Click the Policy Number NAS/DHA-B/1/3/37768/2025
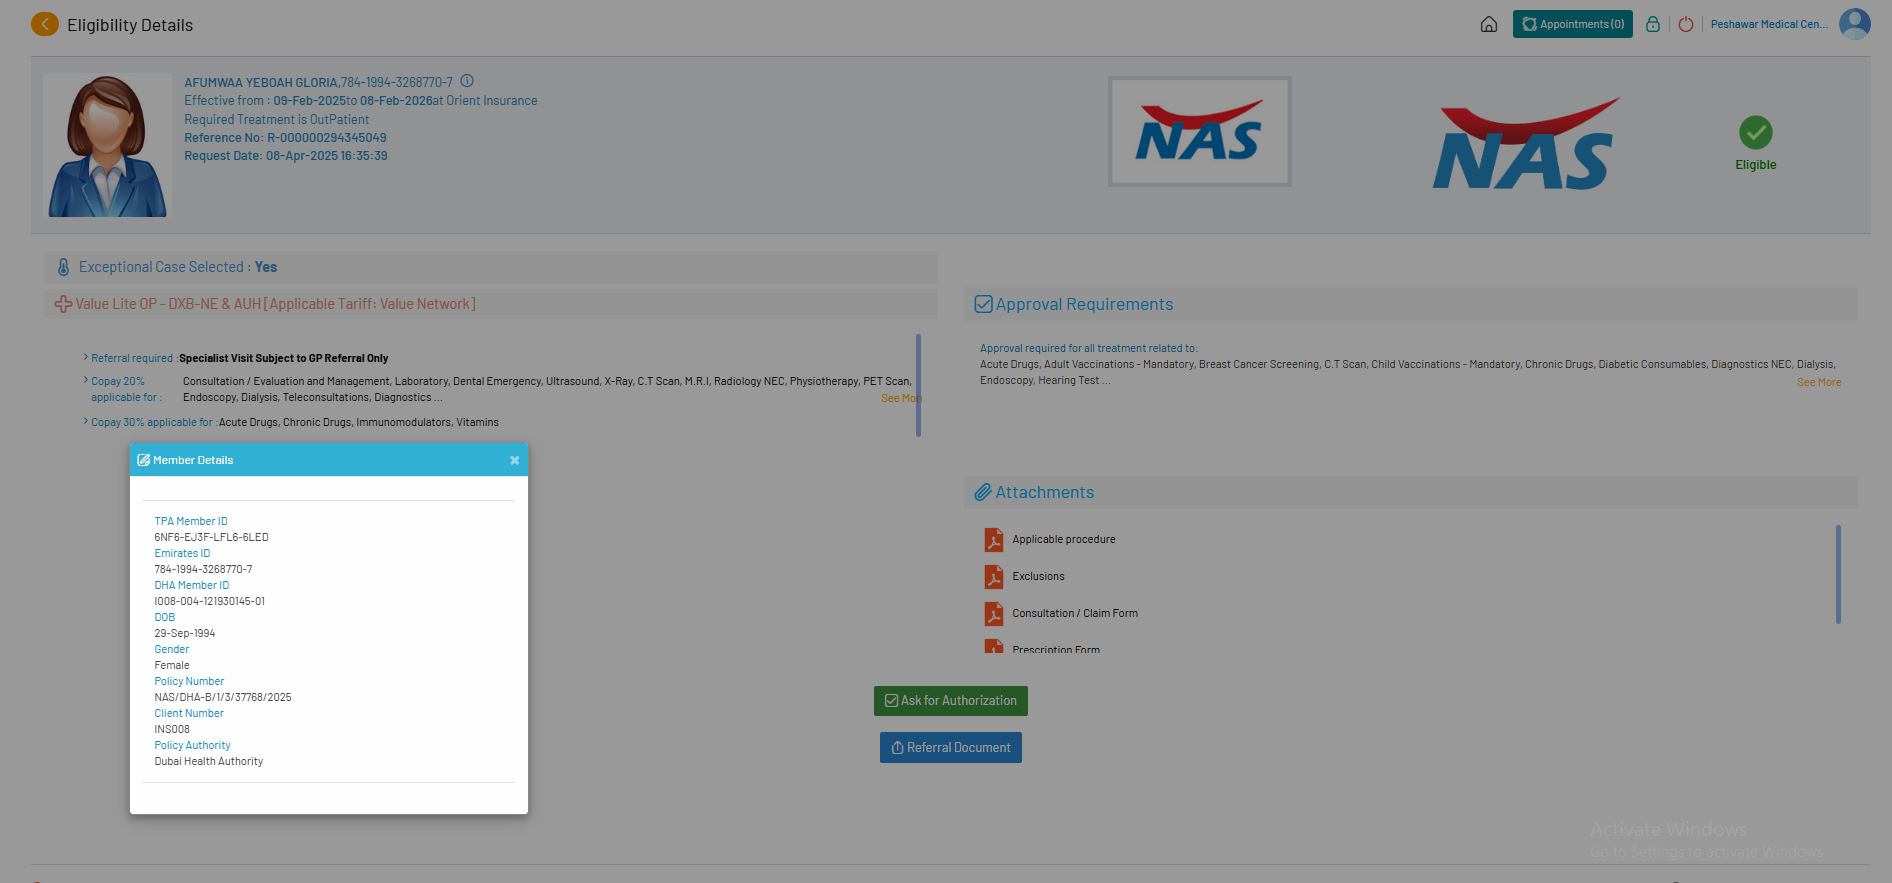The height and width of the screenshot is (883, 1892). 223,697
